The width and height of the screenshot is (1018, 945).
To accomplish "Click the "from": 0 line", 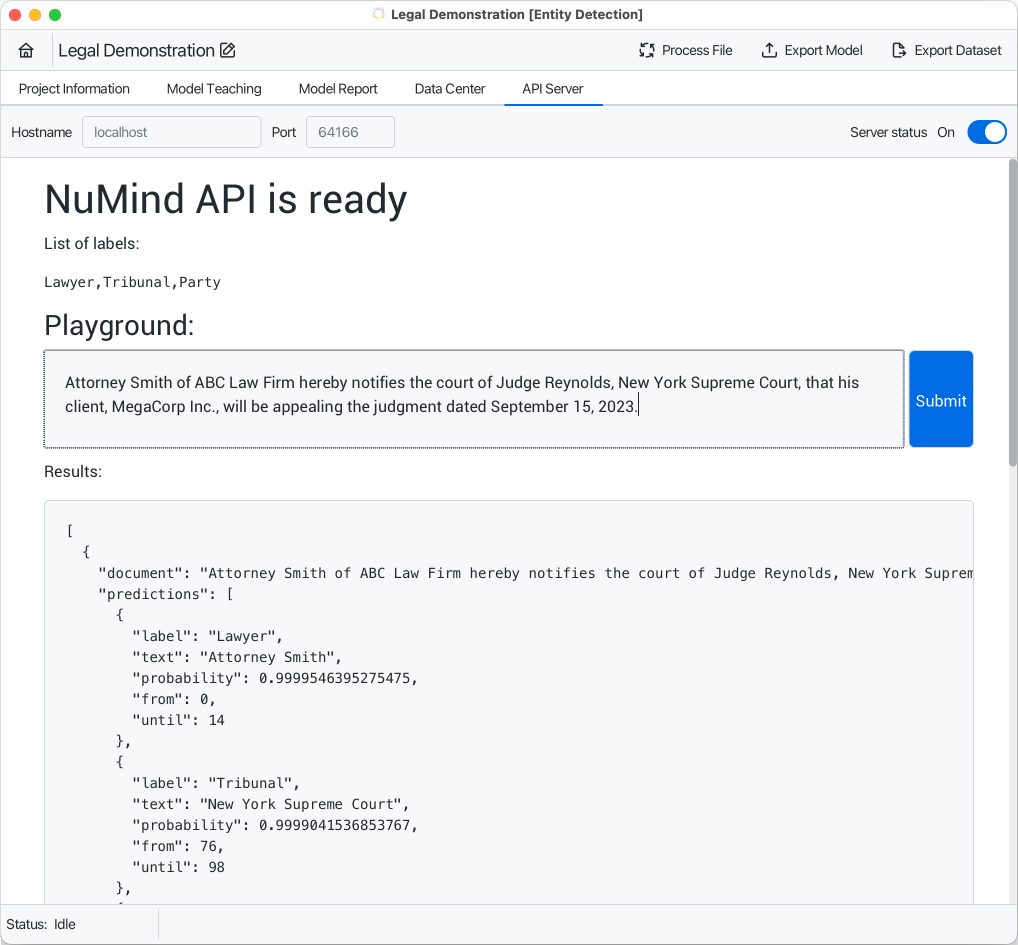I will (x=174, y=699).
